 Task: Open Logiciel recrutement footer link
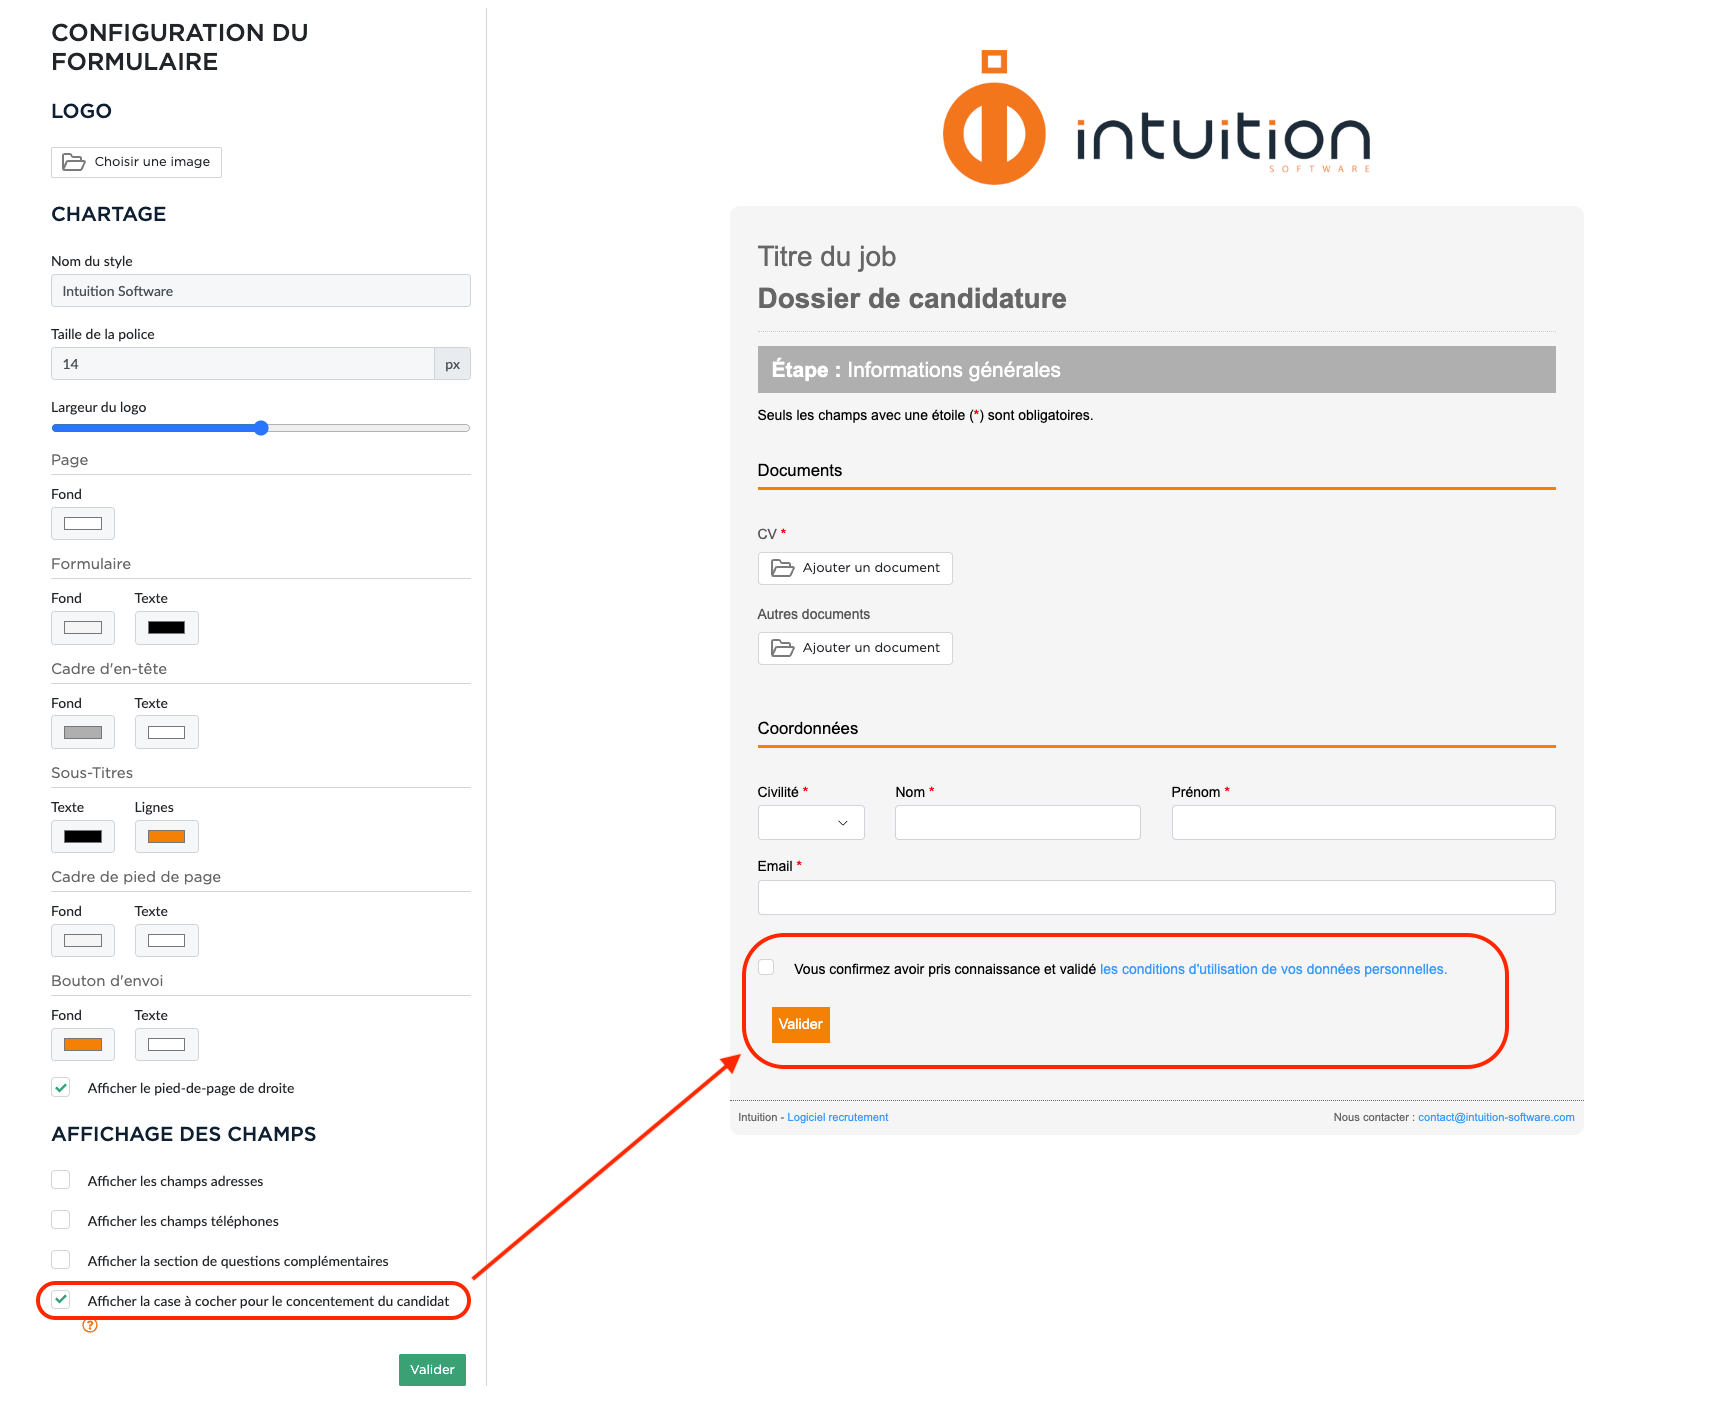(838, 1118)
